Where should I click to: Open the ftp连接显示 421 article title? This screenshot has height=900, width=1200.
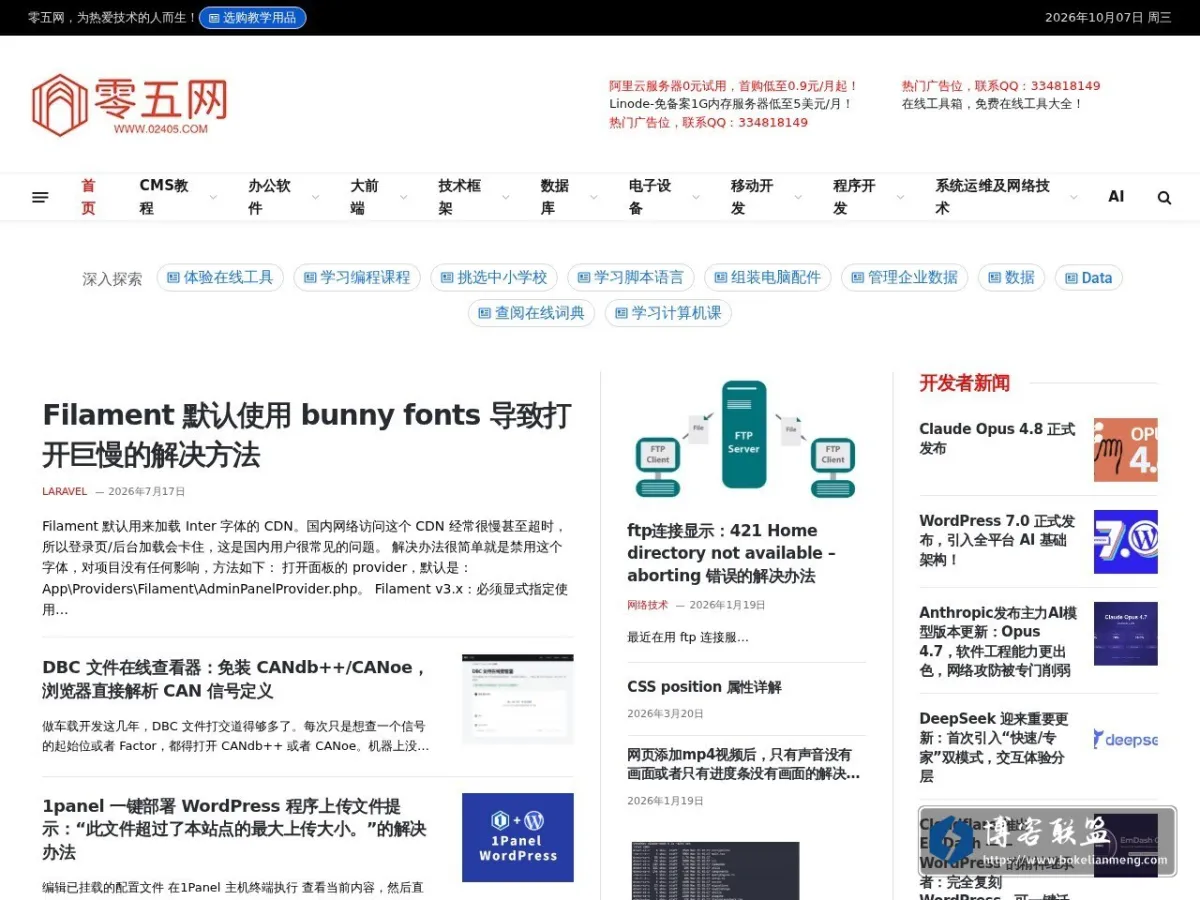click(x=731, y=553)
